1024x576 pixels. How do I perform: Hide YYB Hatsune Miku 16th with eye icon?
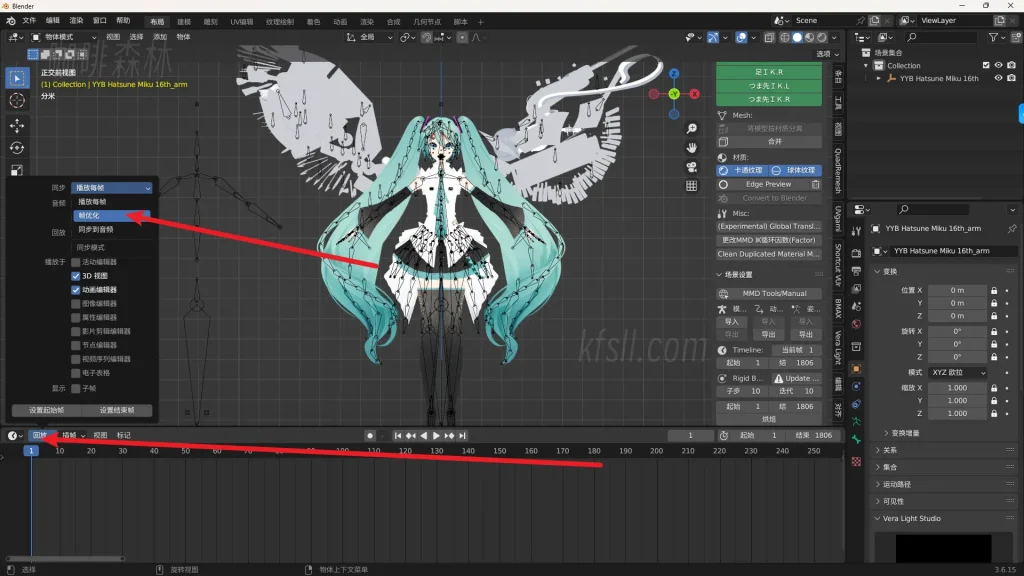coord(998,78)
